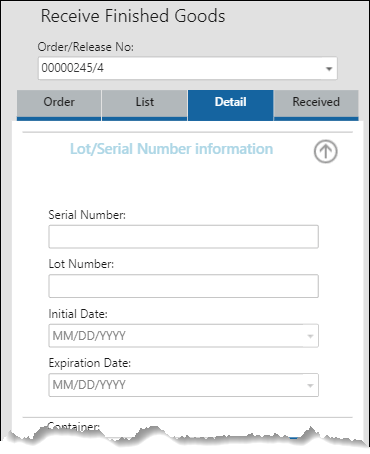
Task: Click into the Lot Number field
Action: pyautogui.click(x=184, y=286)
